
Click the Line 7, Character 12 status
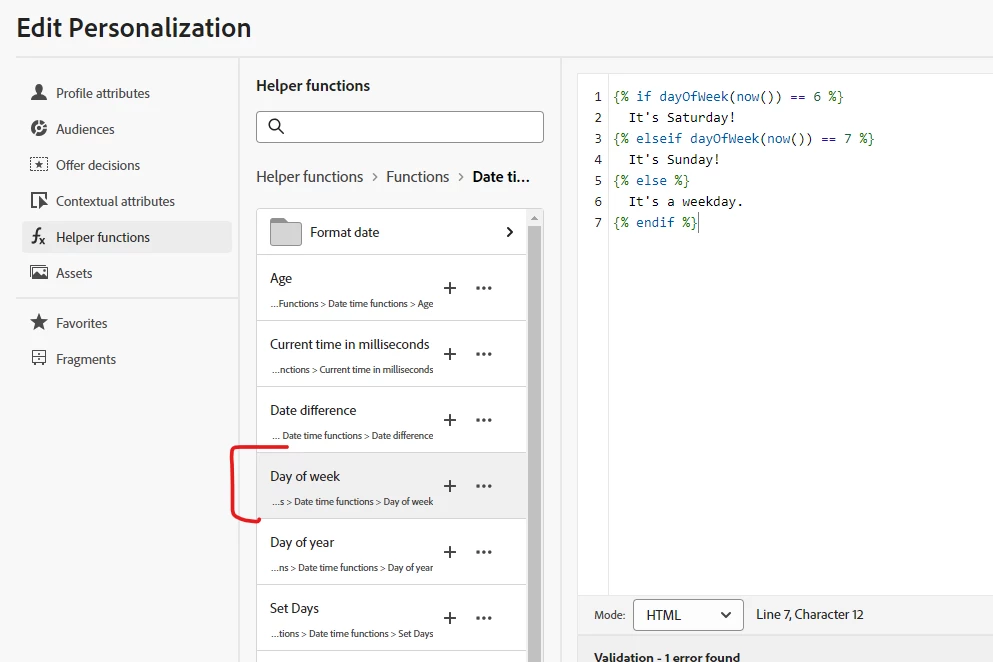coord(809,614)
